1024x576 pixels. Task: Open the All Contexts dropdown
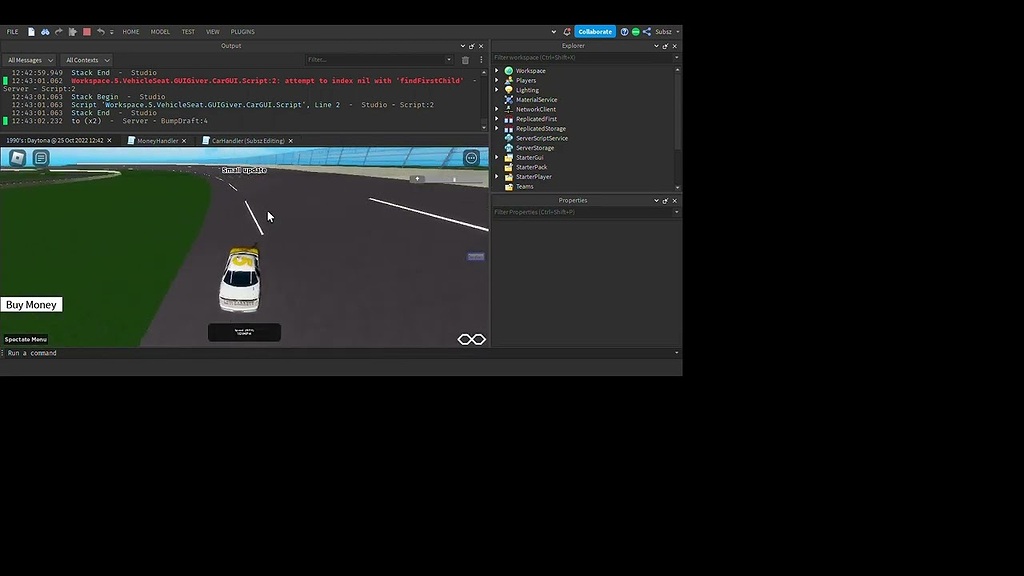click(86, 60)
